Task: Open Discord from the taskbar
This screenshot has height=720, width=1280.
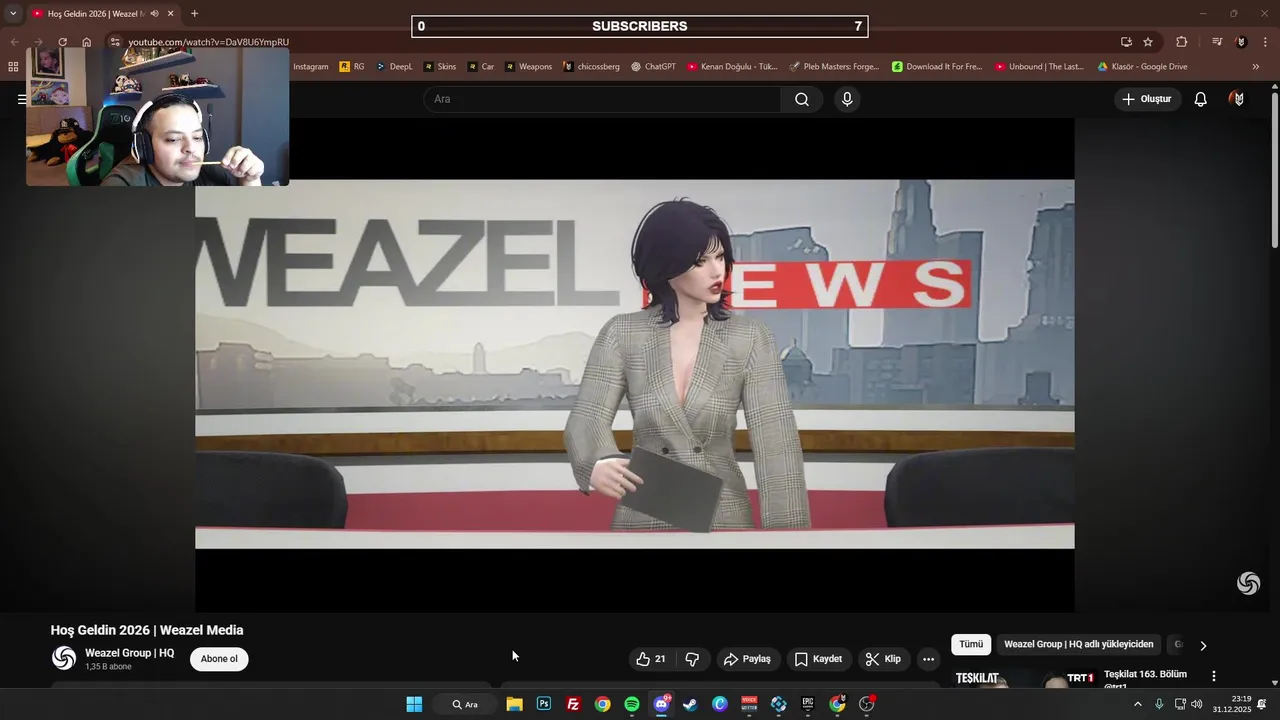Action: tap(661, 704)
